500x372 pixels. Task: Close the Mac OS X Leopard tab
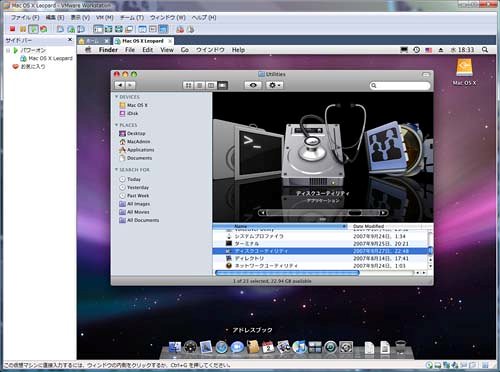coord(170,41)
